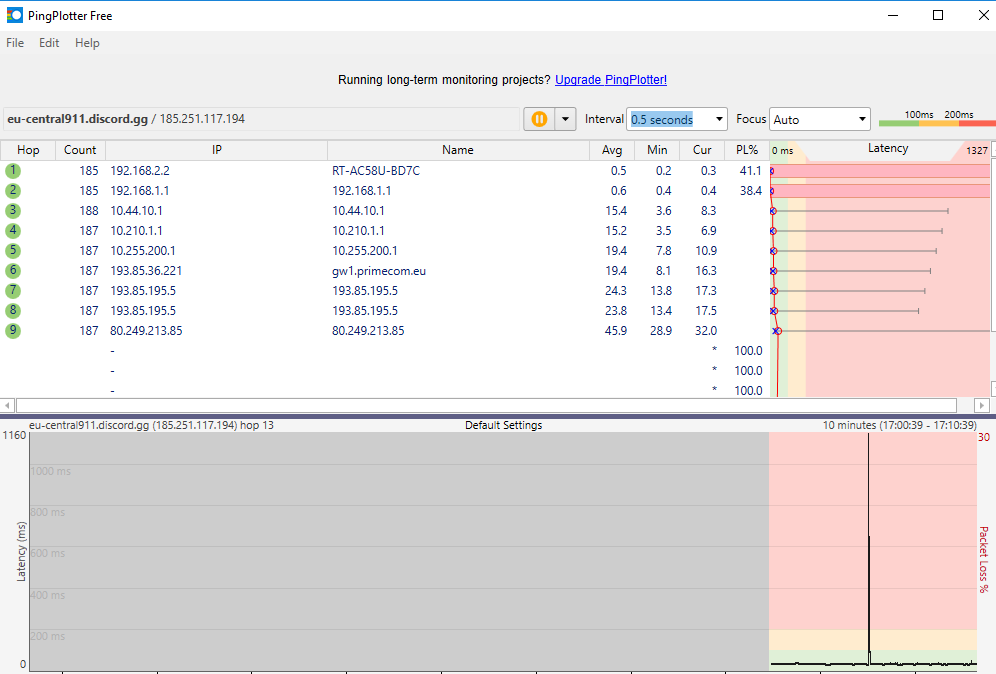996x674 pixels.
Task: Select the hop 1 green circle icon
Action: [x=13, y=171]
